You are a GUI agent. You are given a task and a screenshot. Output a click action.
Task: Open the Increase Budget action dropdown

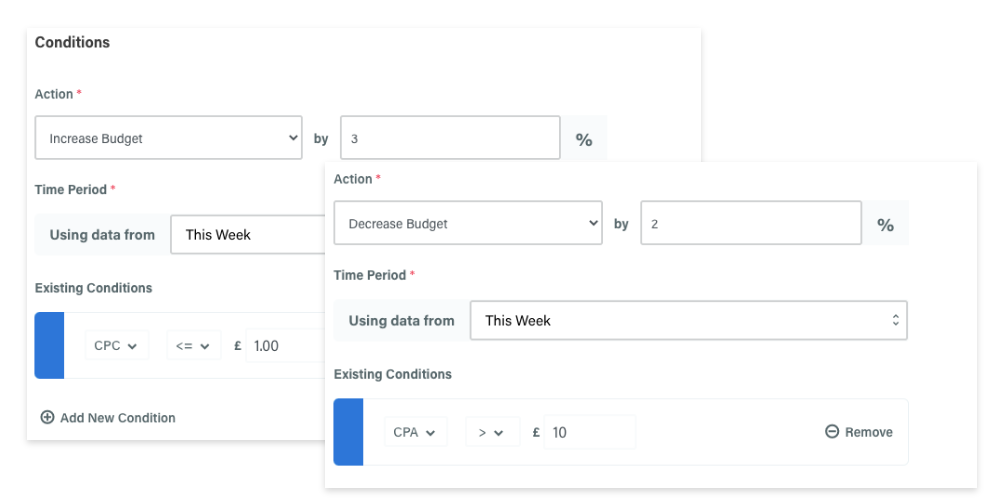[x=168, y=137]
